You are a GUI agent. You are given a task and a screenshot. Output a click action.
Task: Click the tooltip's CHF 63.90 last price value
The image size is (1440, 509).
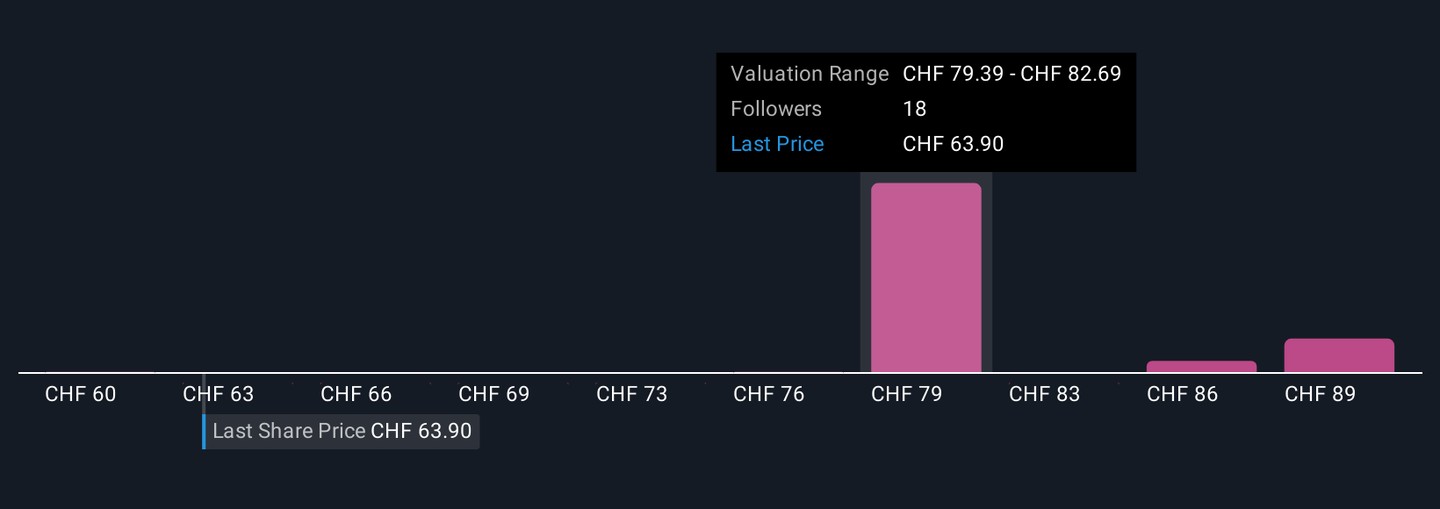pos(953,144)
